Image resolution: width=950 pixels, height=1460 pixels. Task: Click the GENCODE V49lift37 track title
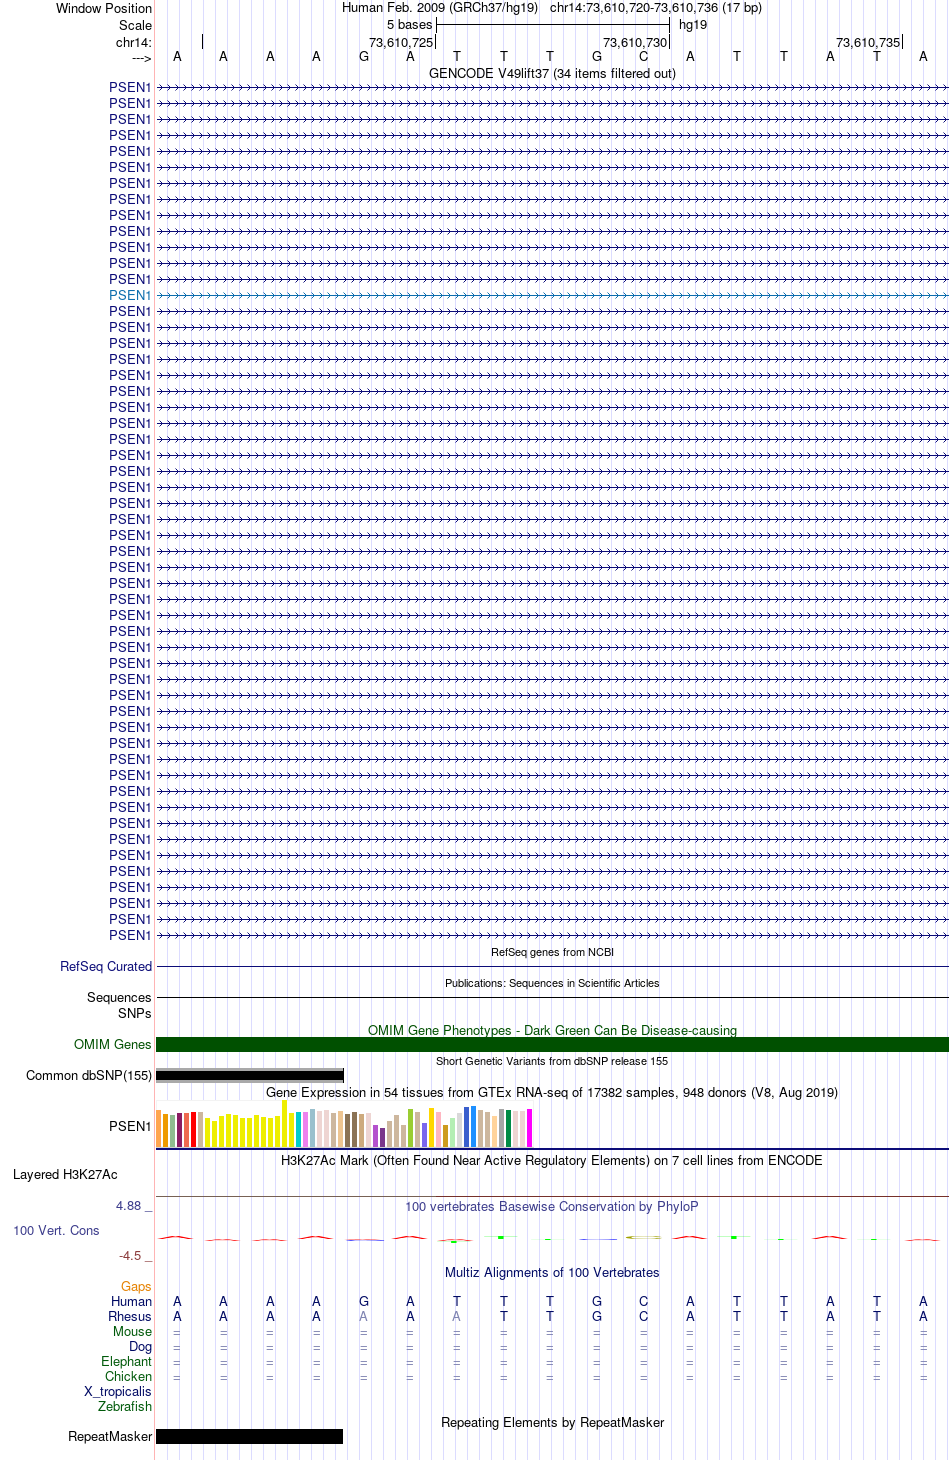click(x=552, y=73)
